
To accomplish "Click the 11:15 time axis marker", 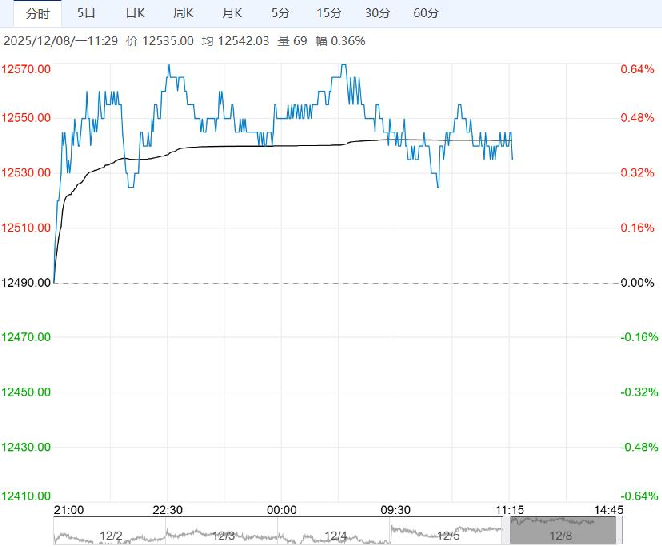I will coord(510,510).
